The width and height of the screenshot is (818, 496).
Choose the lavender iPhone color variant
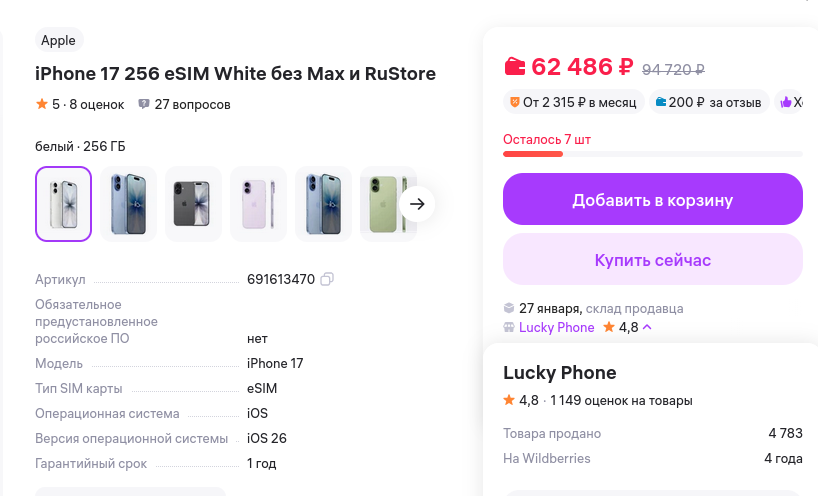(258, 204)
